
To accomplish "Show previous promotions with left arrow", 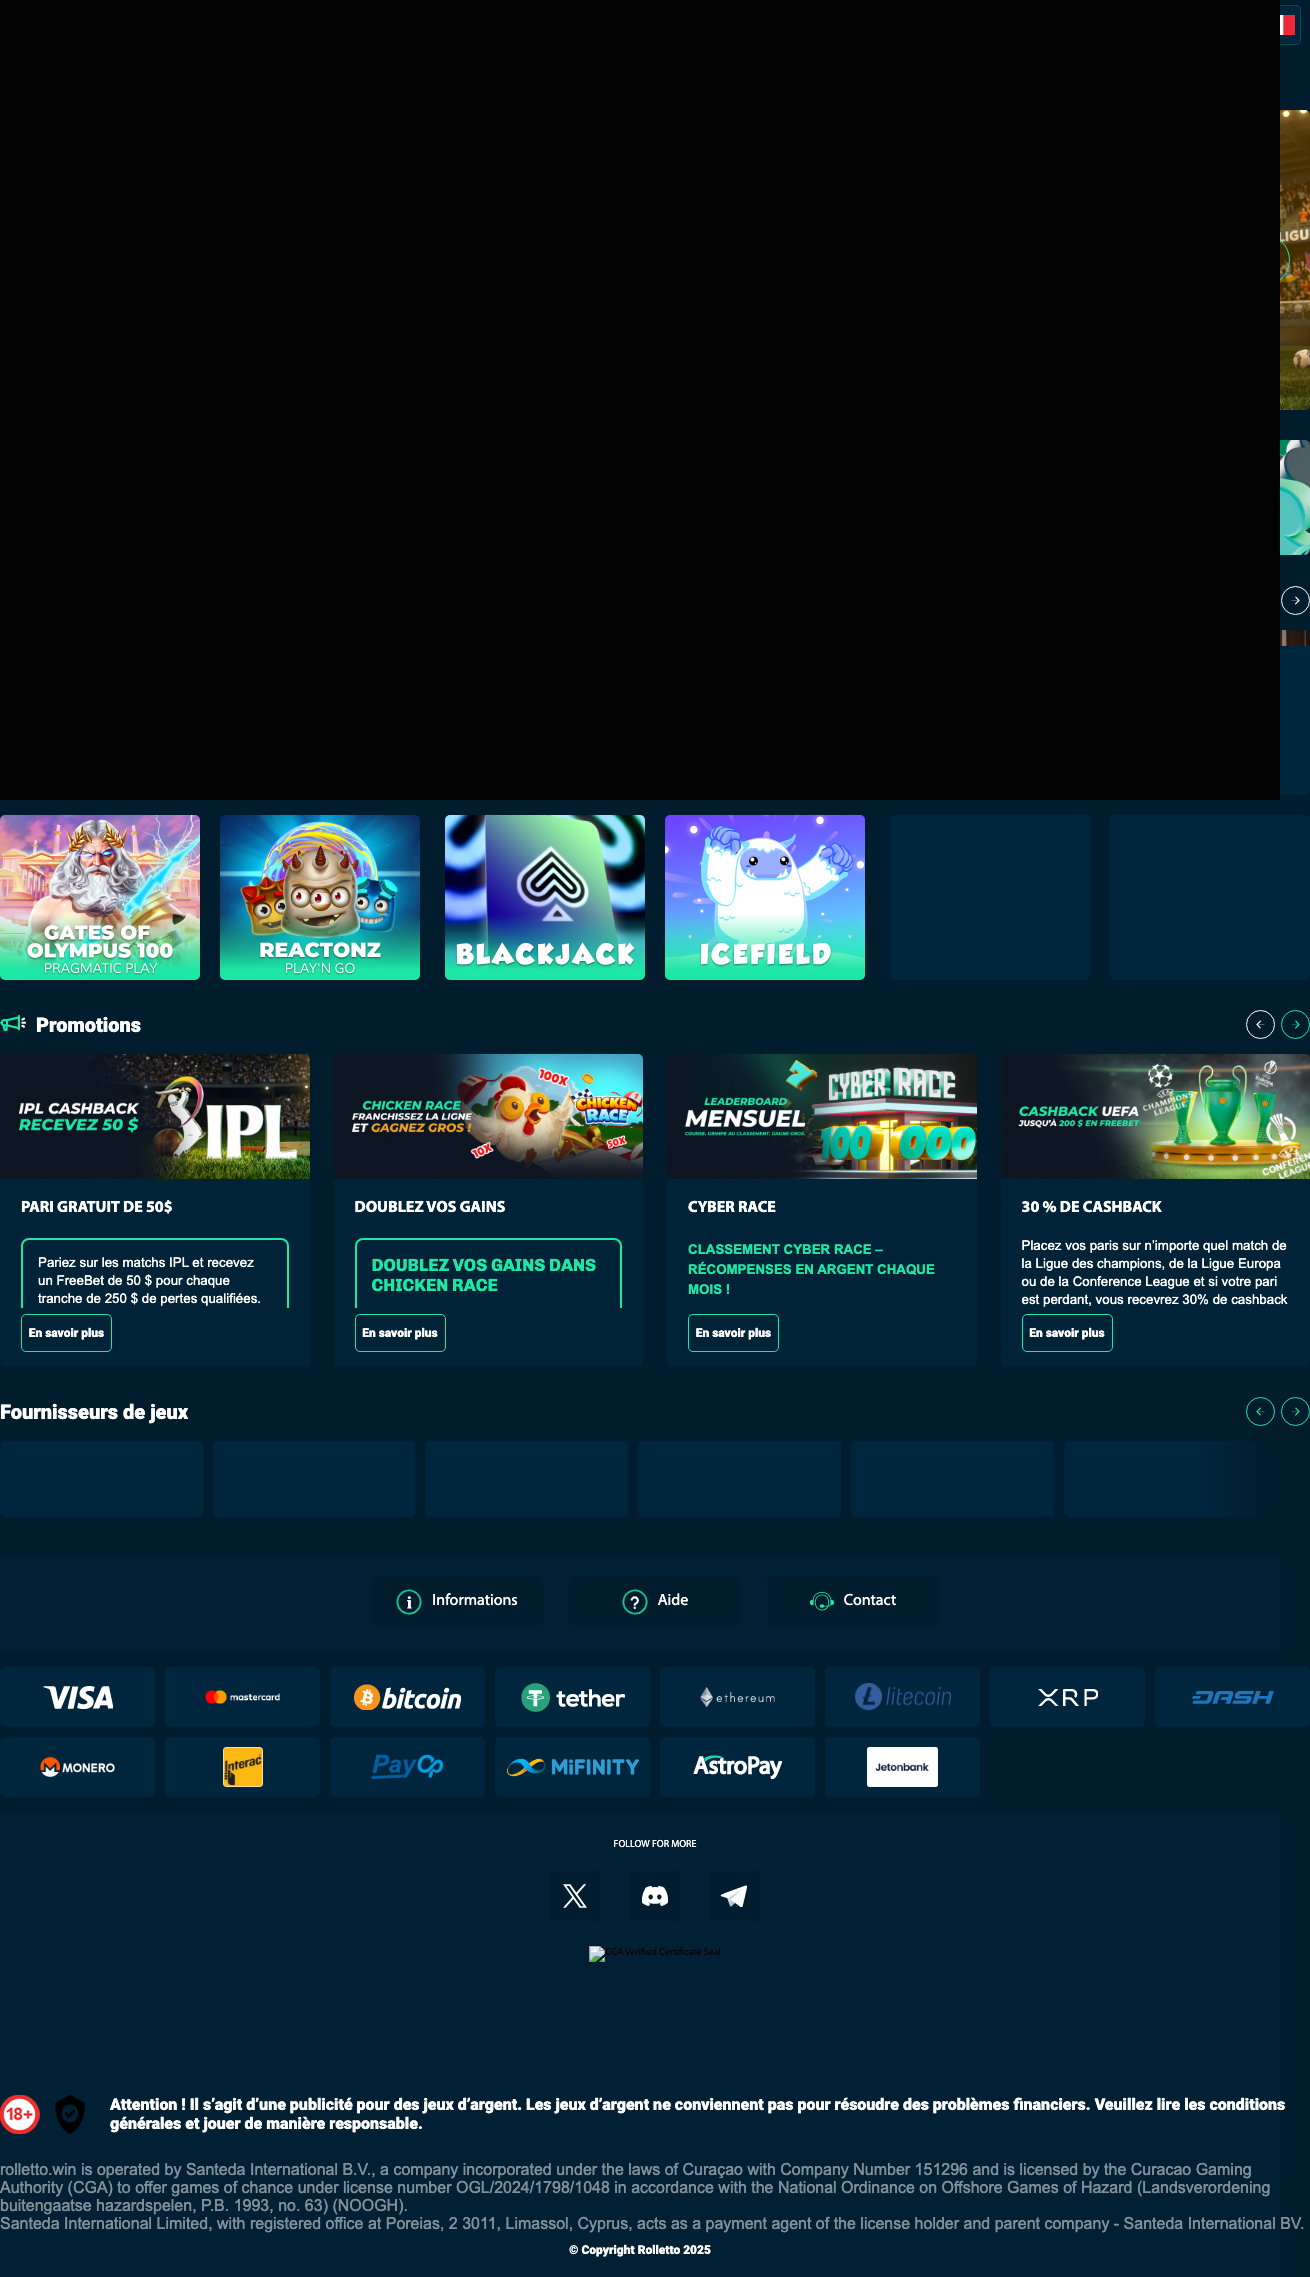I will 1260,1024.
